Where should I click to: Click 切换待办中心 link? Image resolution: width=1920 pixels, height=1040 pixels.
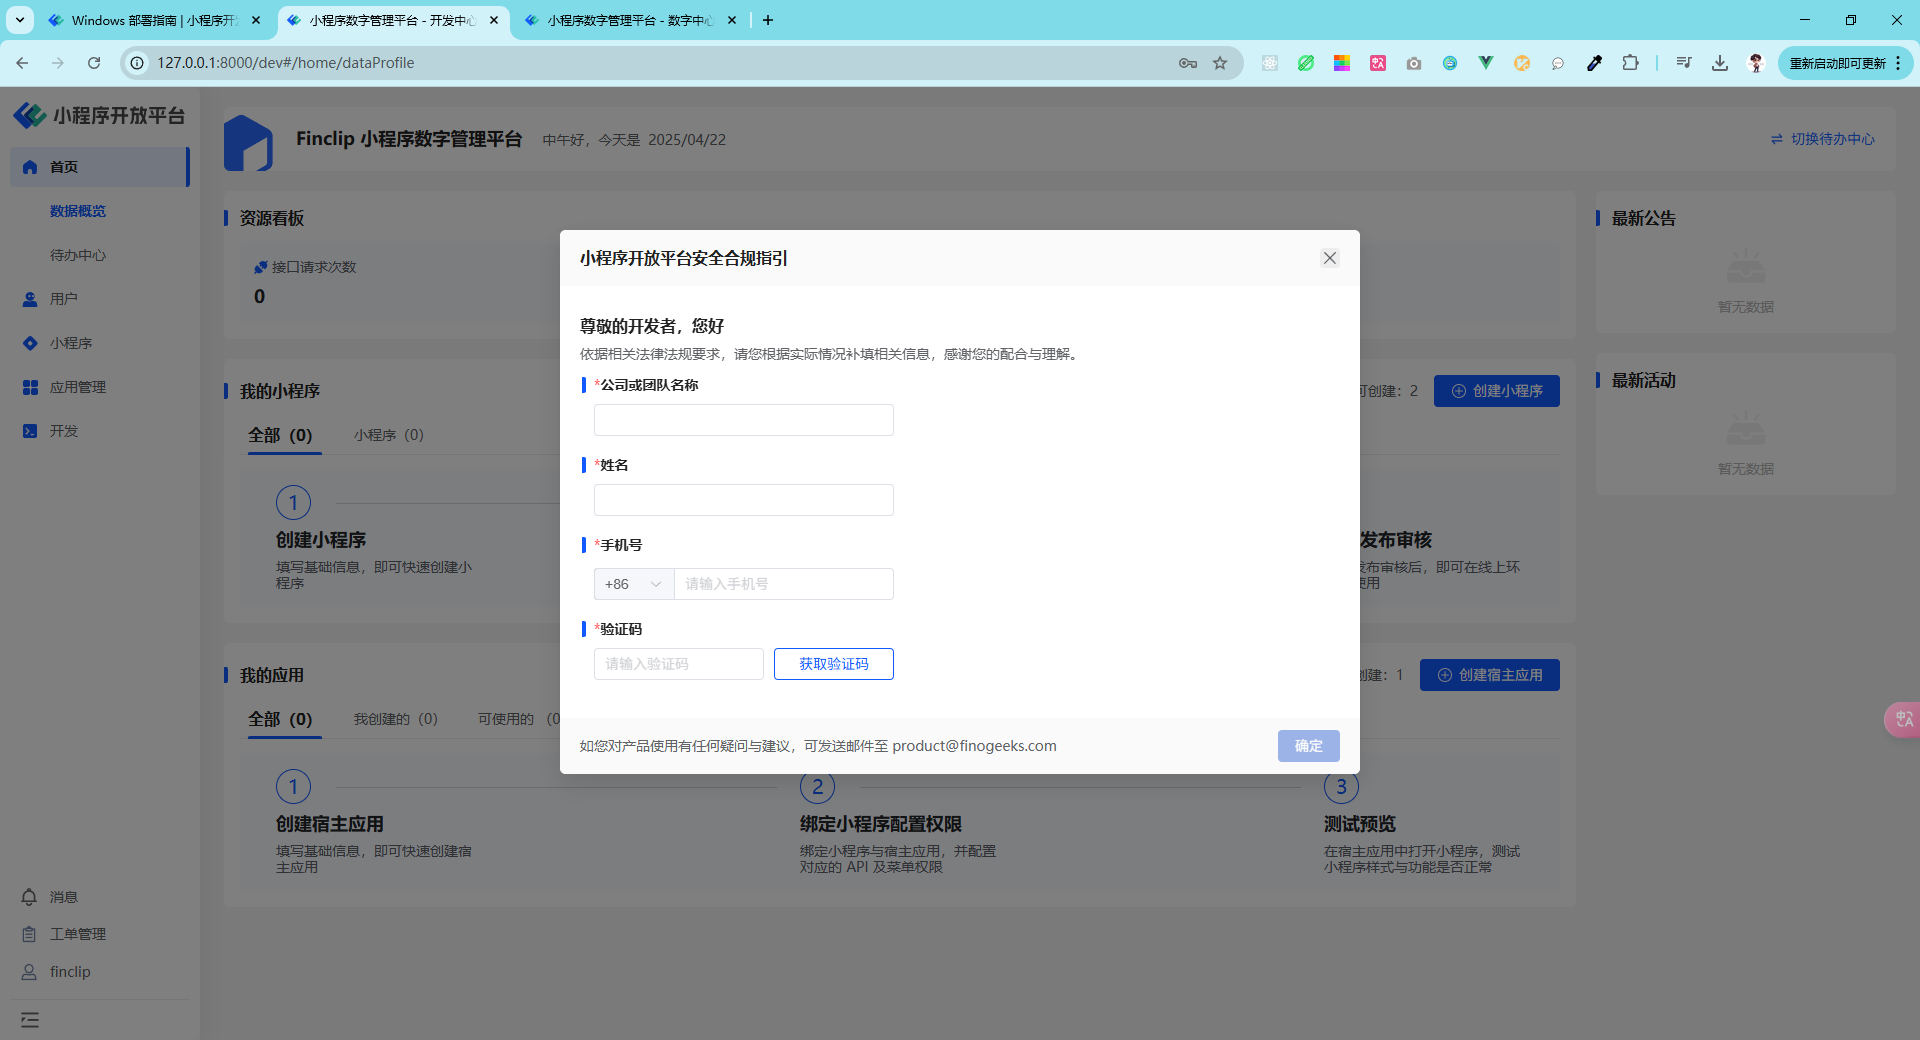[1823, 139]
